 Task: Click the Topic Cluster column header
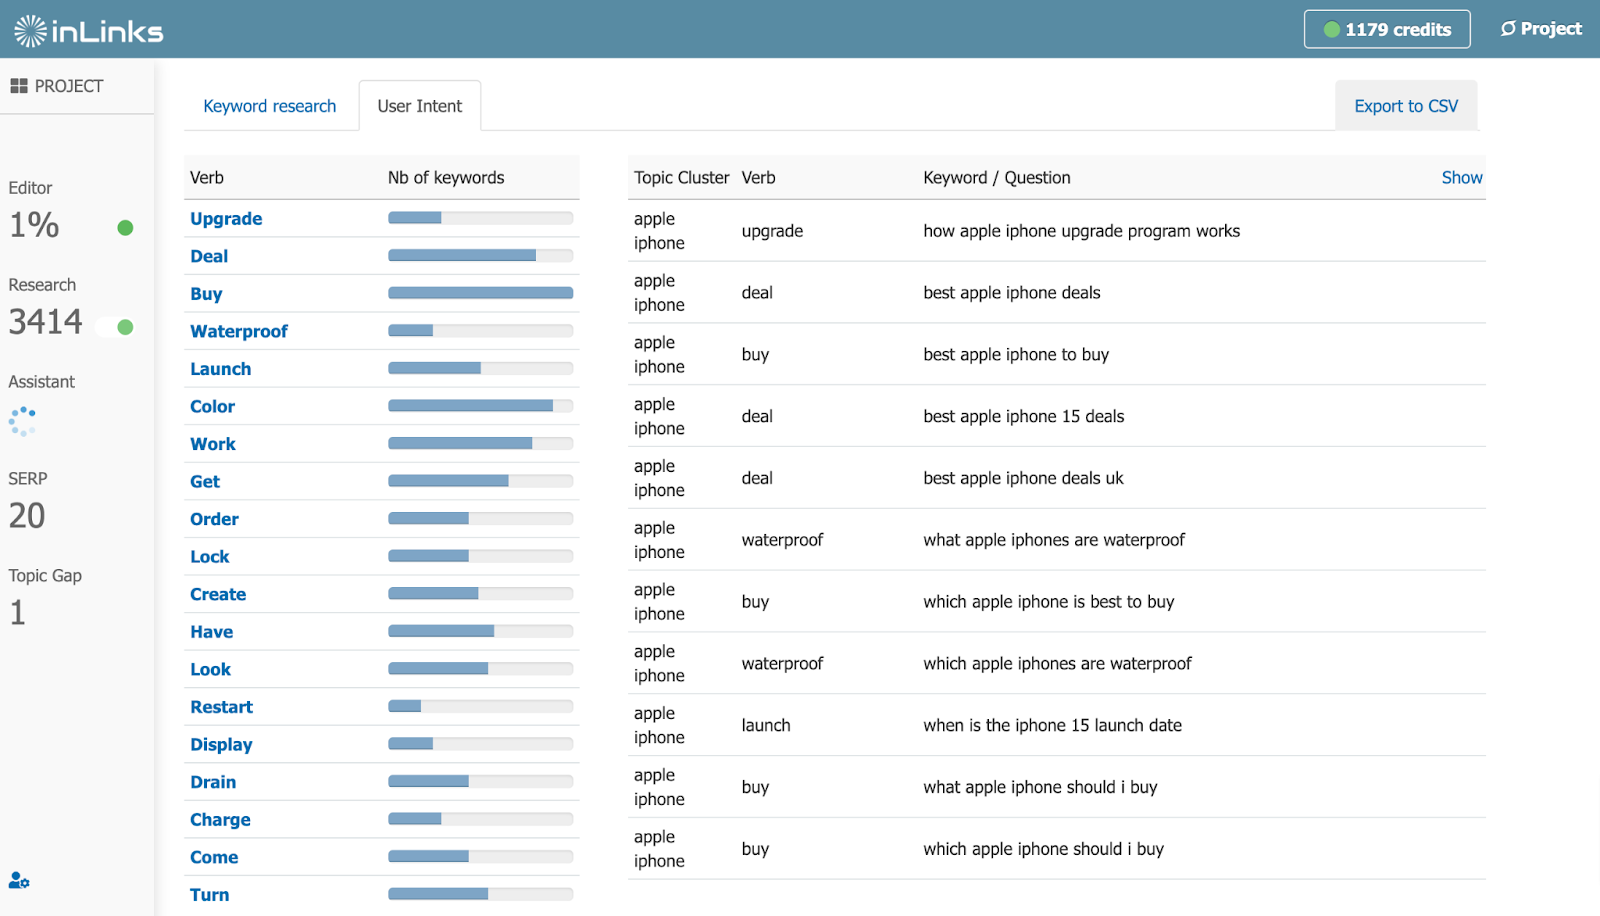(681, 177)
